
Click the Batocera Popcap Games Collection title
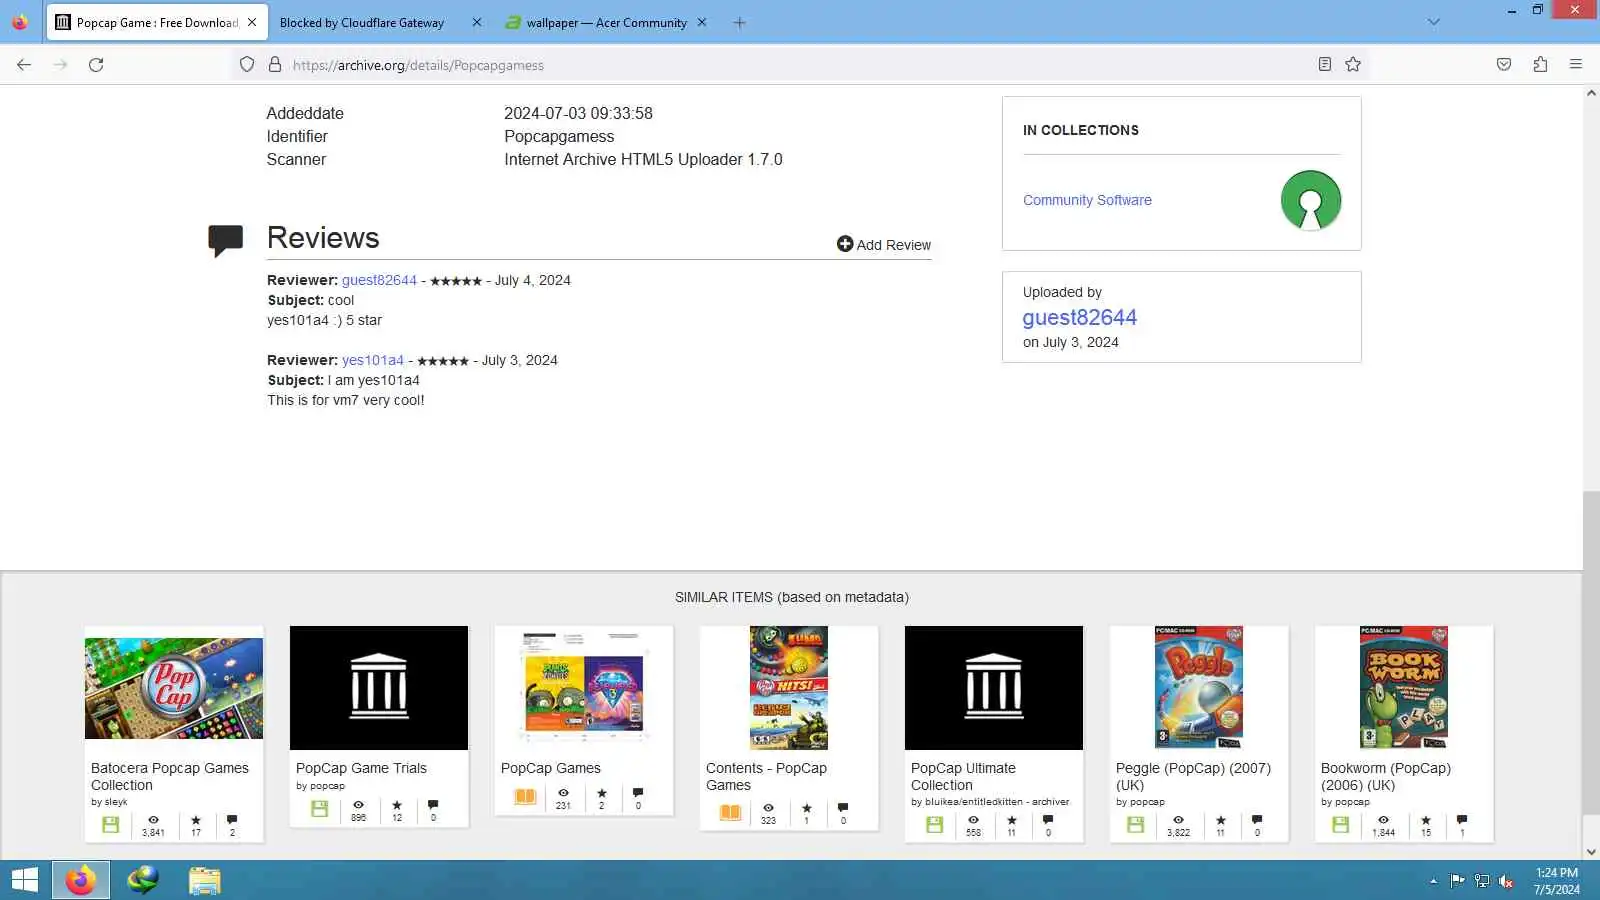click(x=170, y=777)
